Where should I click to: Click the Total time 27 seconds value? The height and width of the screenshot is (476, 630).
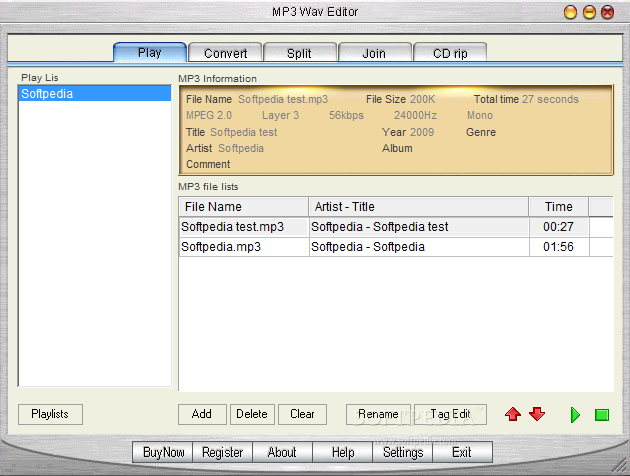pos(550,99)
